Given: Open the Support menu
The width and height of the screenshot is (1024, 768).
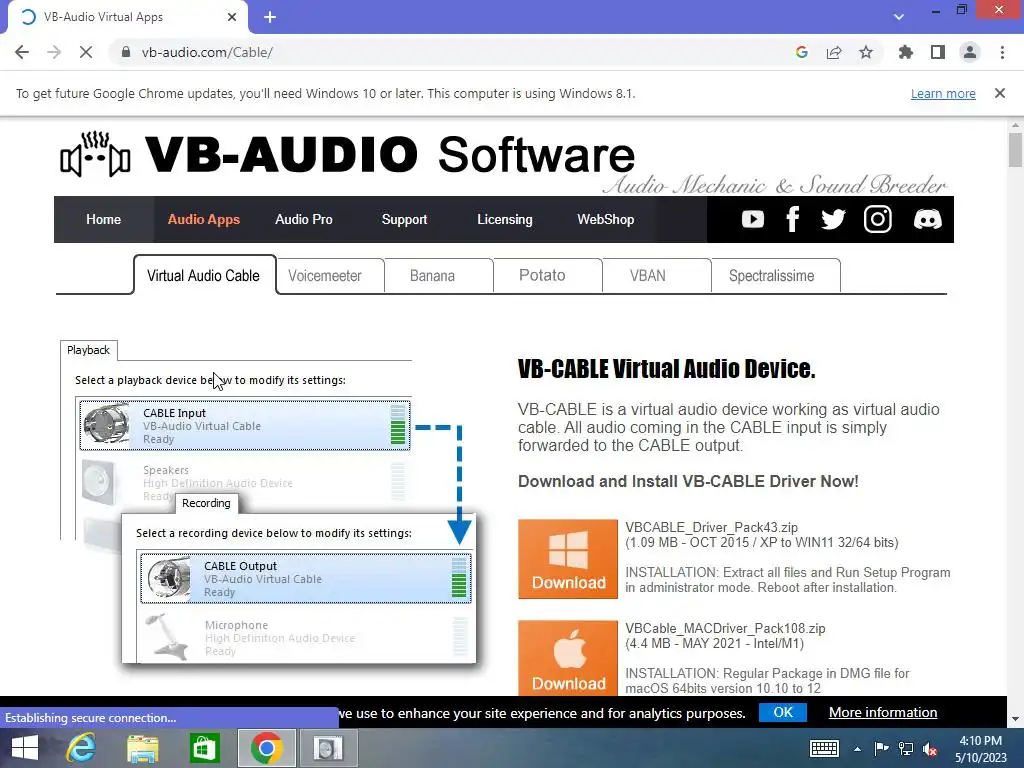Looking at the screenshot, I should [404, 219].
